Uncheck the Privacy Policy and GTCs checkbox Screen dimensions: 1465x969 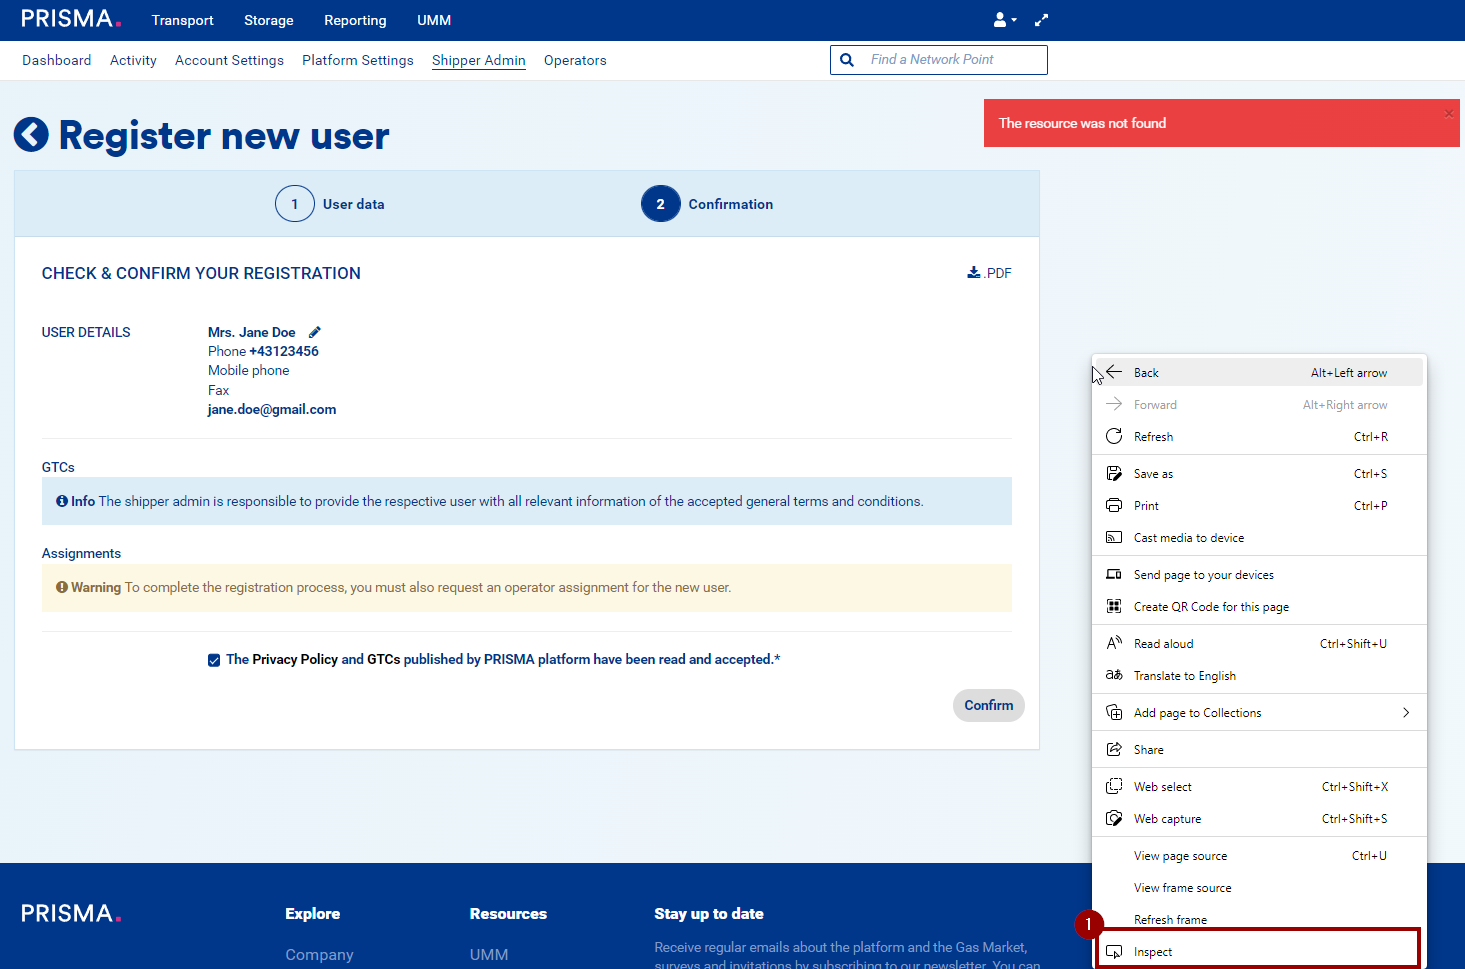tap(214, 660)
